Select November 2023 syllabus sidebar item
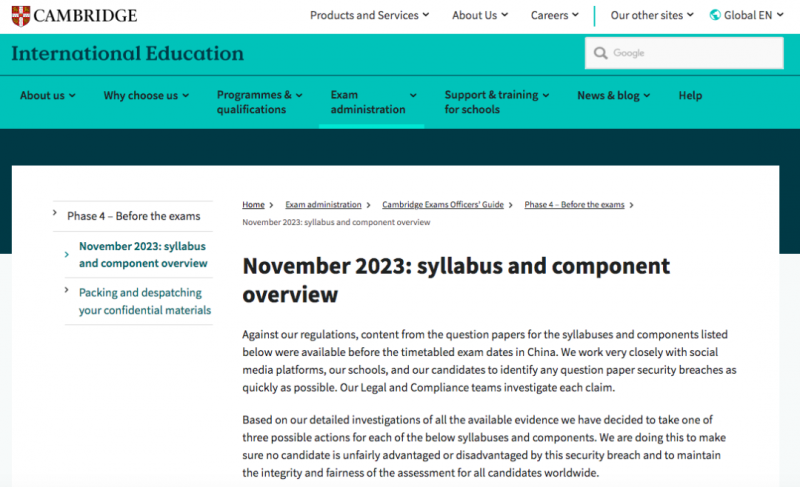Viewport: 800px width, 487px height. tap(143, 254)
